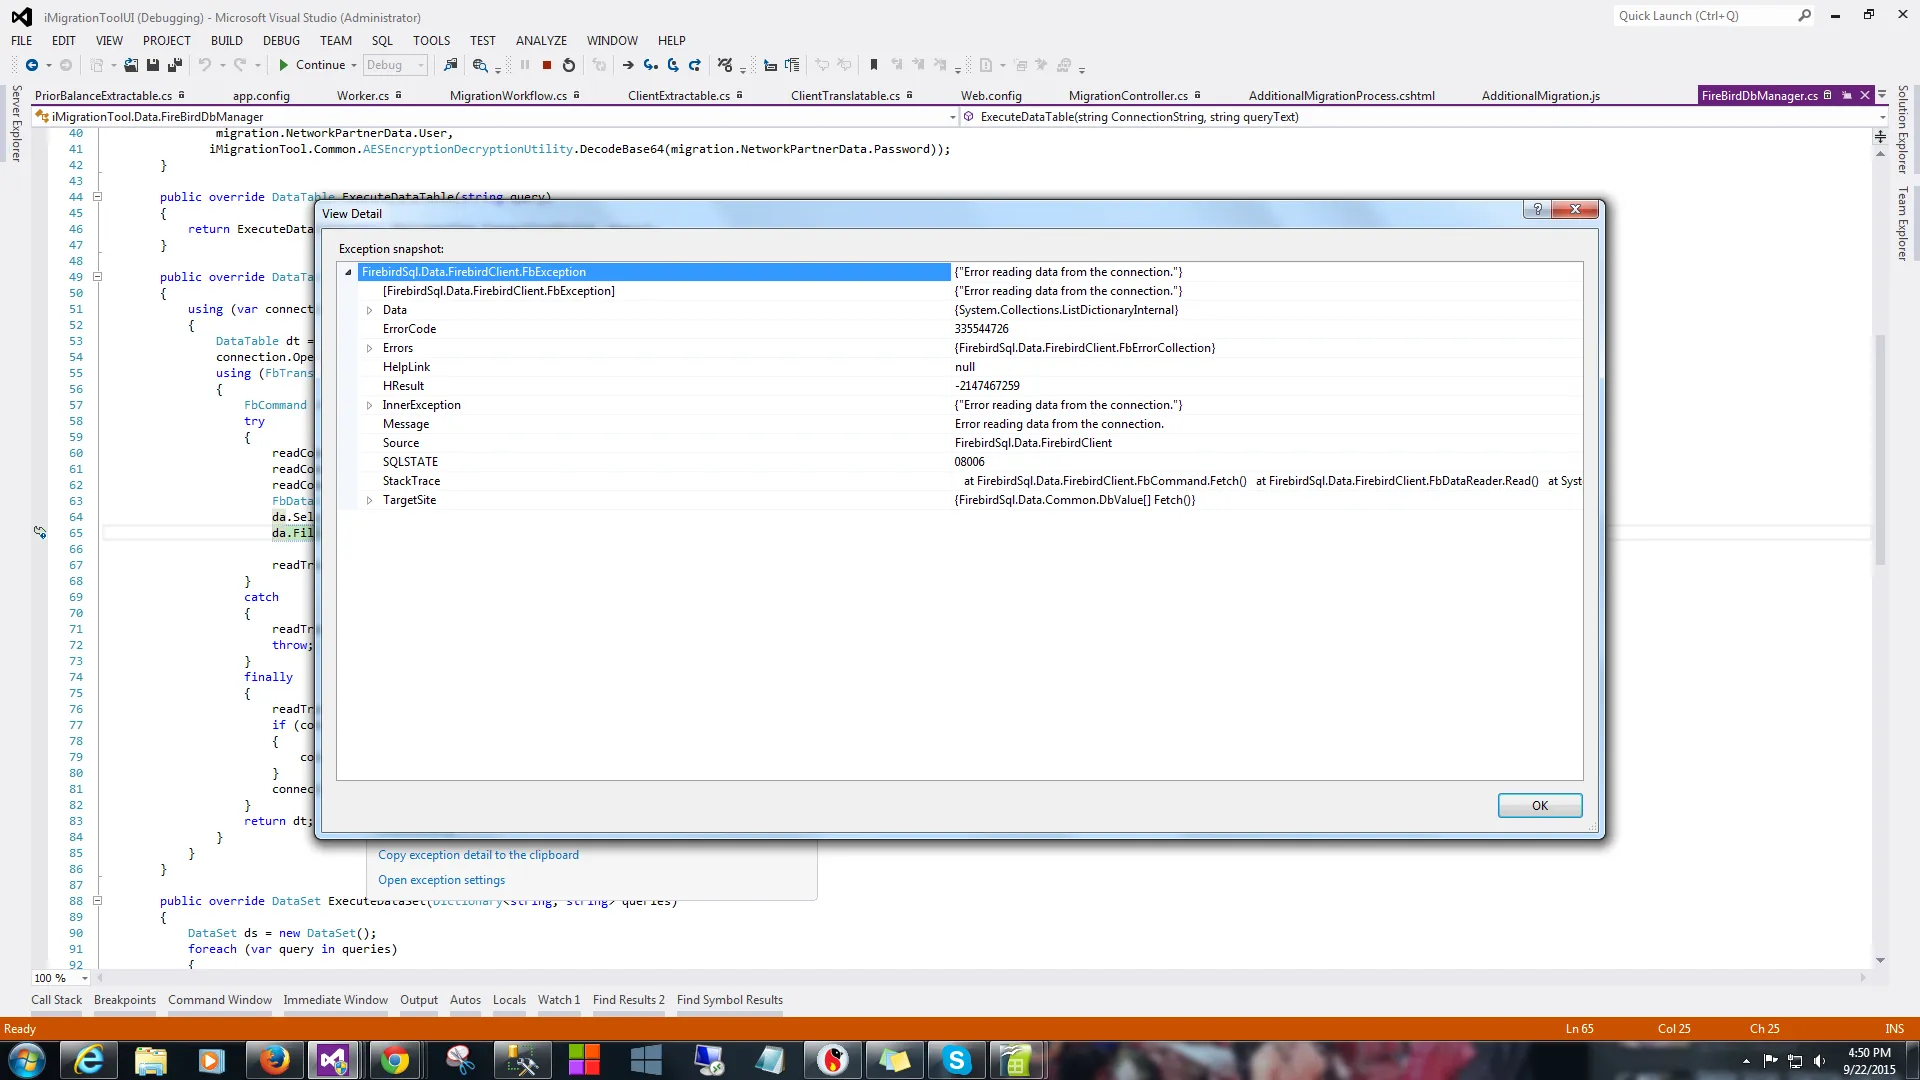This screenshot has width=1920, height=1080.
Task: Open the DEBUG menu
Action: 281,41
